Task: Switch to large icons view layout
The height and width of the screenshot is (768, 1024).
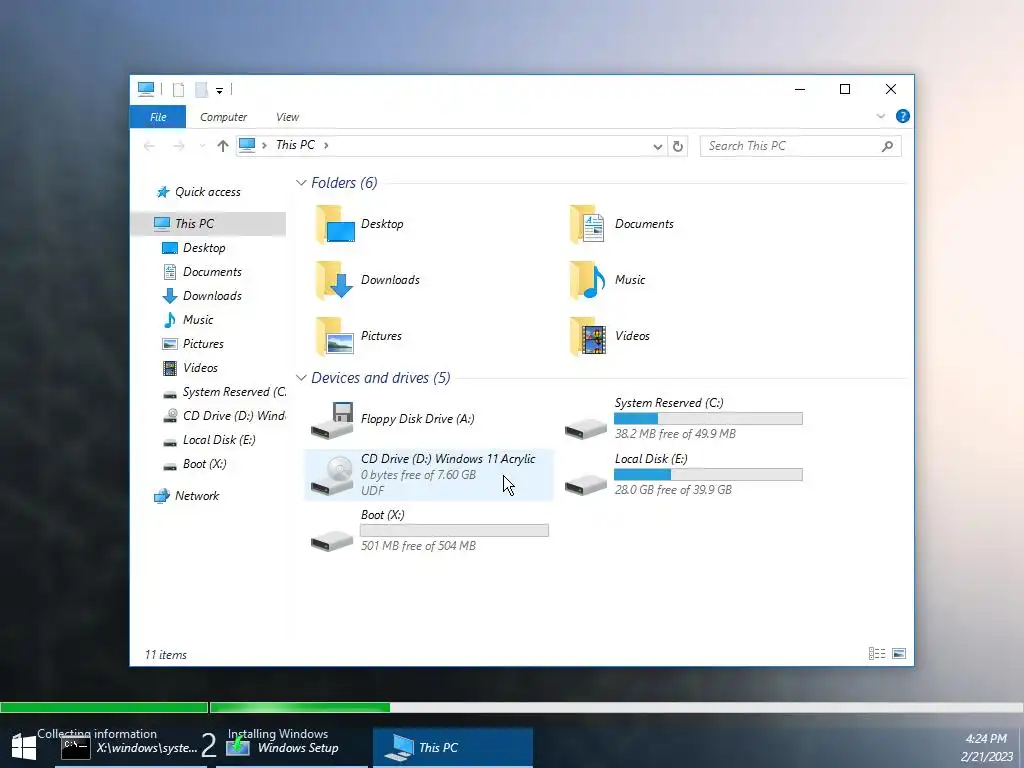Action: (x=899, y=654)
